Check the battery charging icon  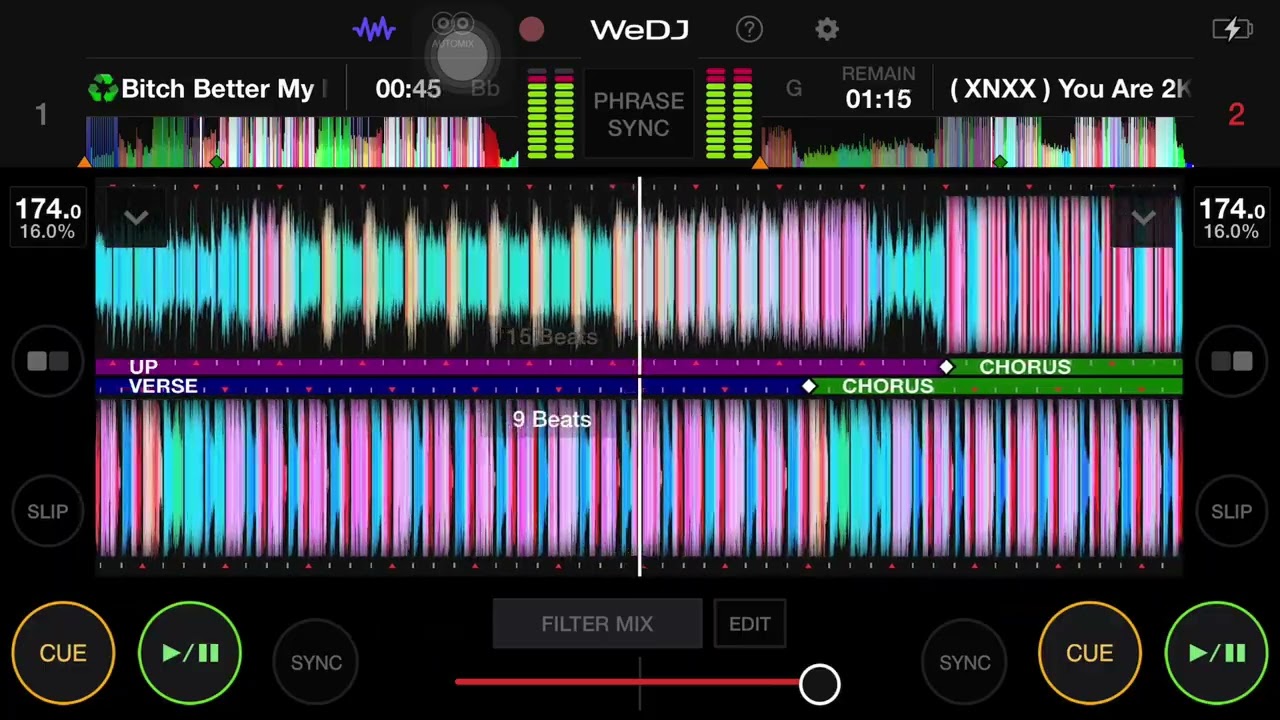click(x=1232, y=29)
